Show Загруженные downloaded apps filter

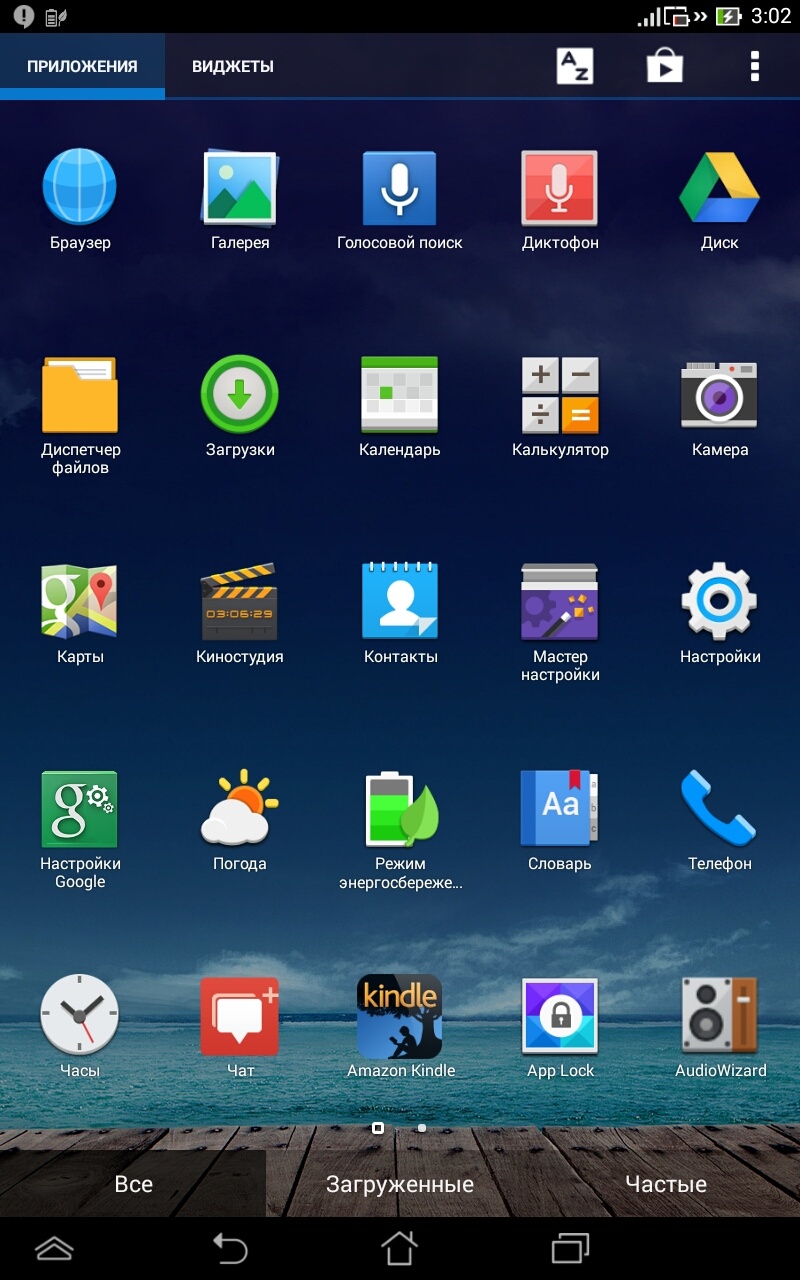(x=400, y=1184)
